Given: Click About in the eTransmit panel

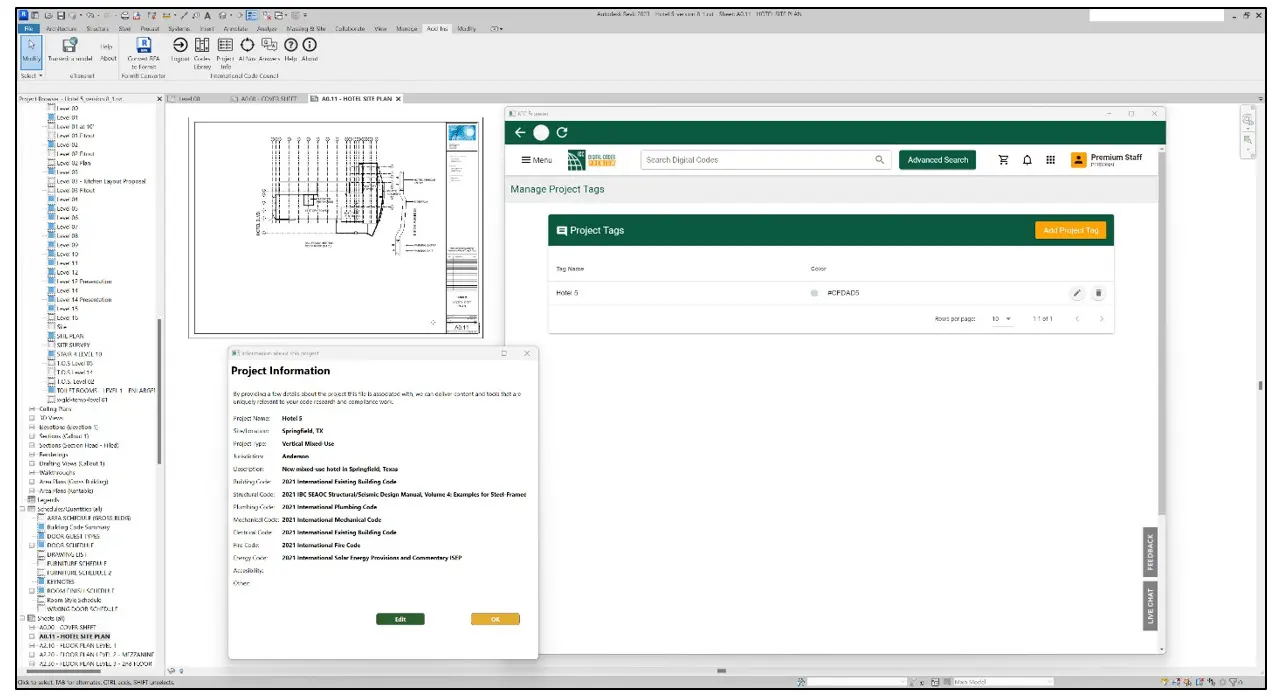Looking at the screenshot, I should click(x=108, y=58).
